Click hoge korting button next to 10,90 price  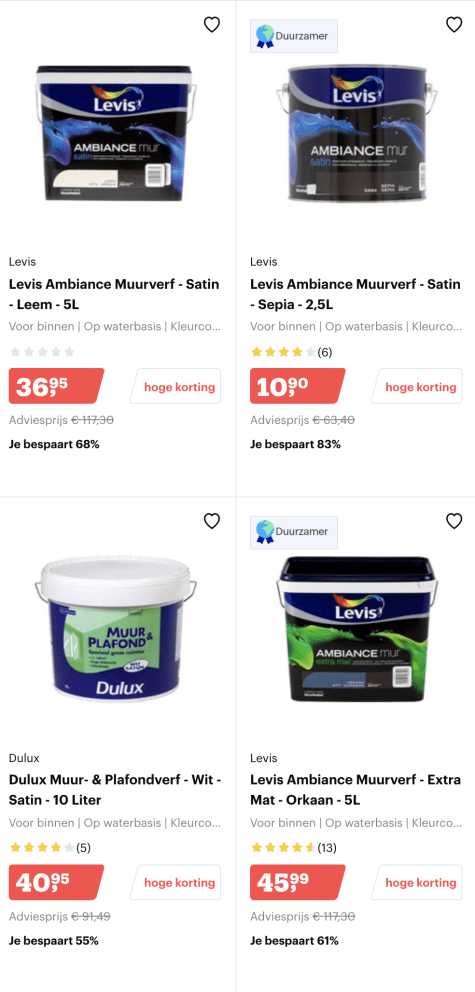417,386
